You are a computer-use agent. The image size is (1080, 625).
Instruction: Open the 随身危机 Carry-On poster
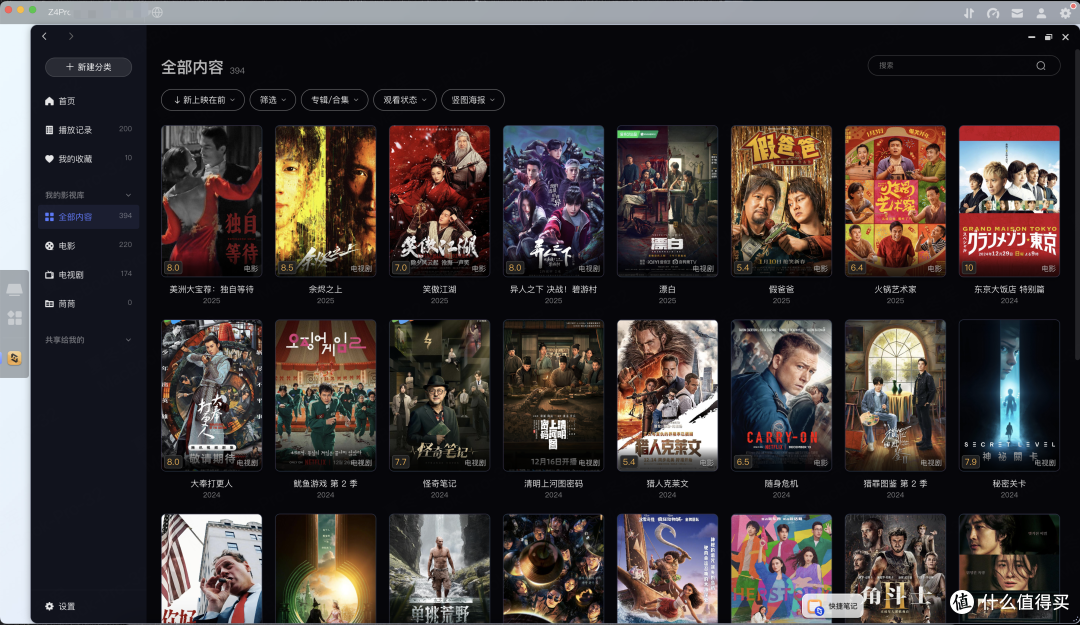coord(782,396)
